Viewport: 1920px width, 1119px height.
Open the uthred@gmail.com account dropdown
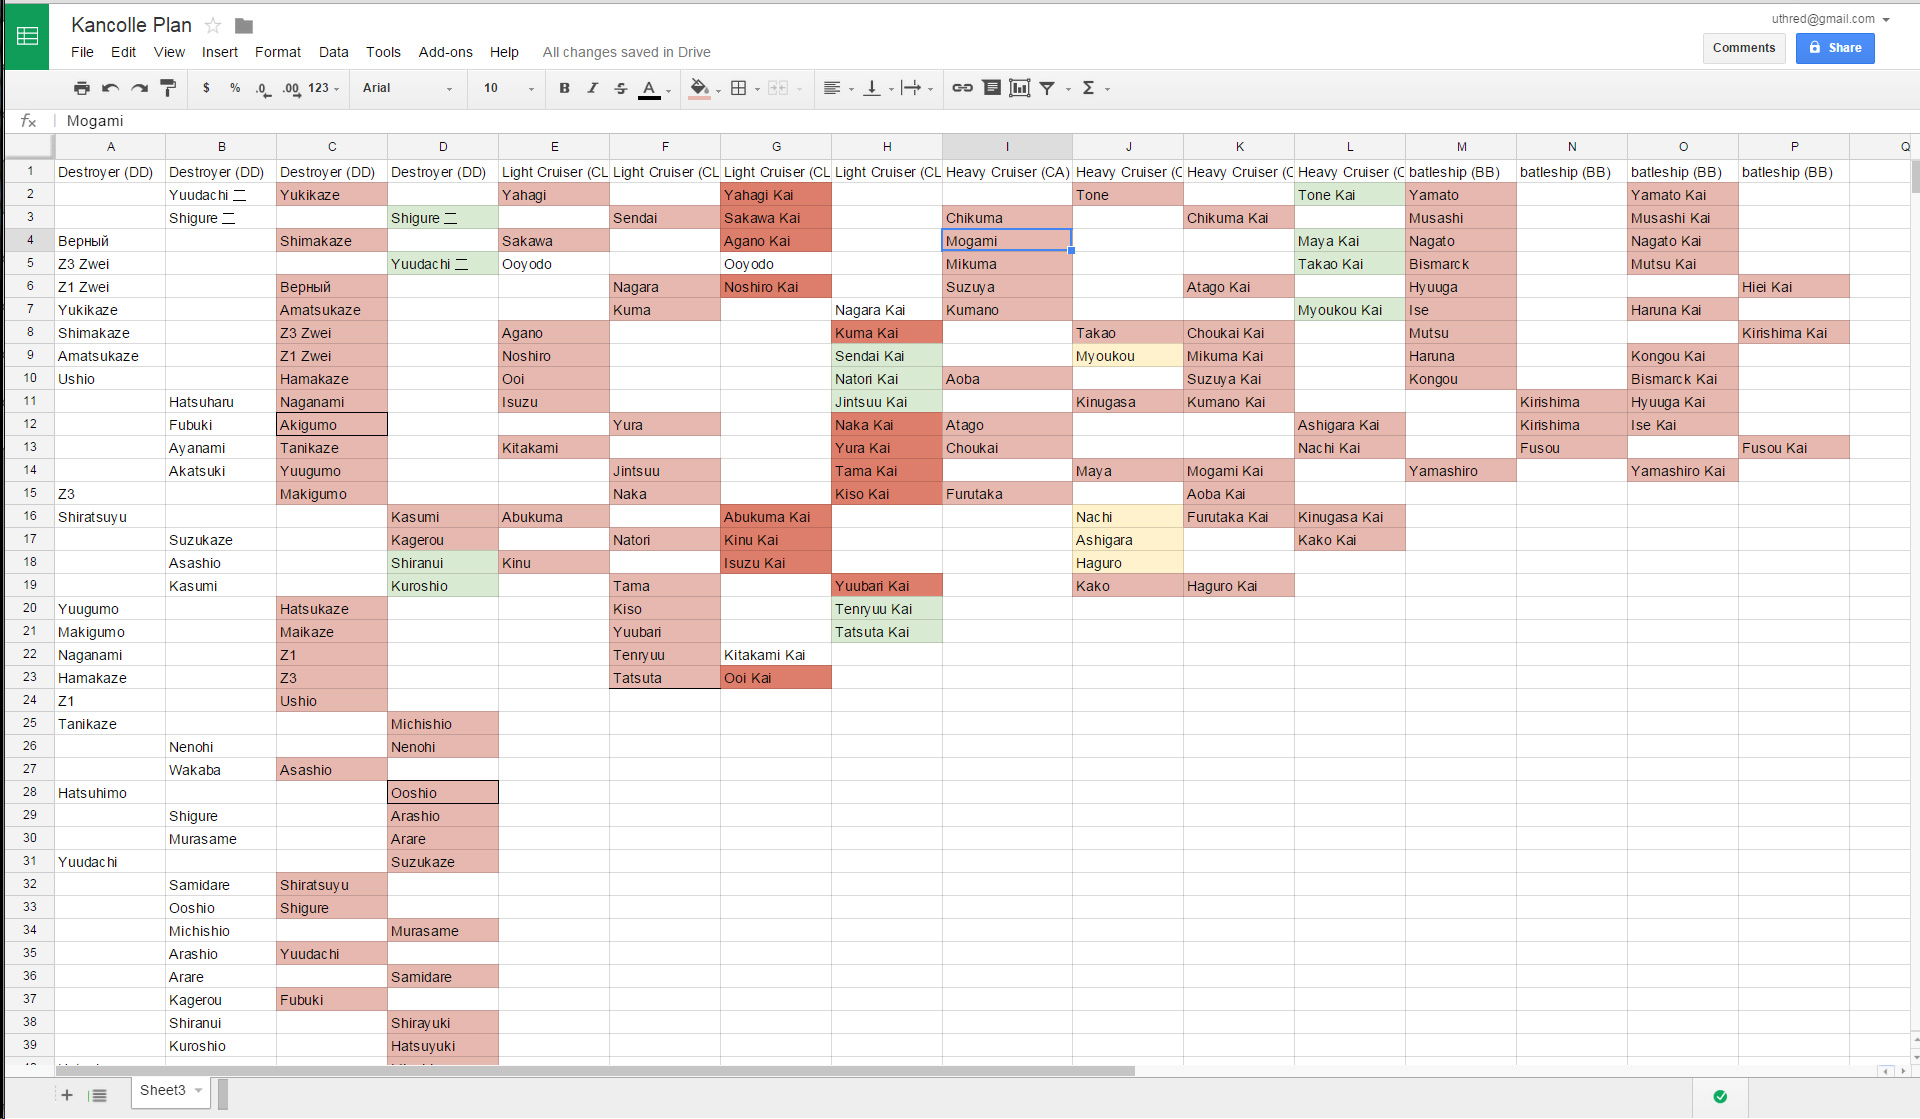pyautogui.click(x=1830, y=19)
